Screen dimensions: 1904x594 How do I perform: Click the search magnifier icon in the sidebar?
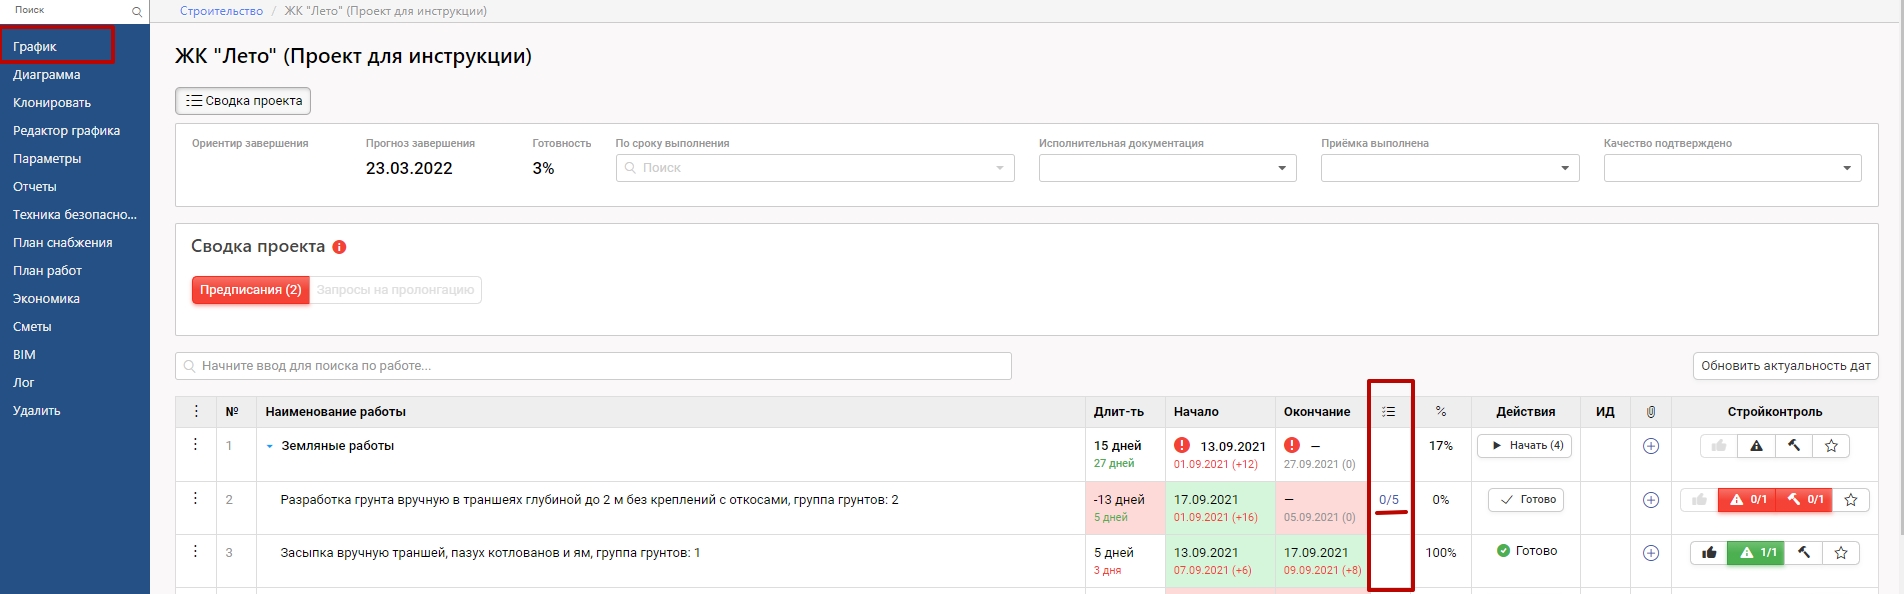pyautogui.click(x=137, y=12)
